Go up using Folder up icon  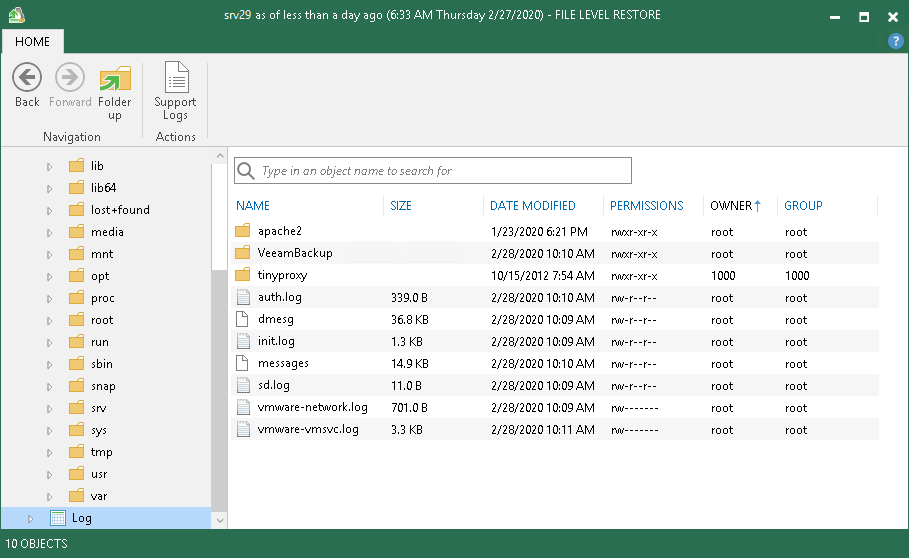point(115,78)
